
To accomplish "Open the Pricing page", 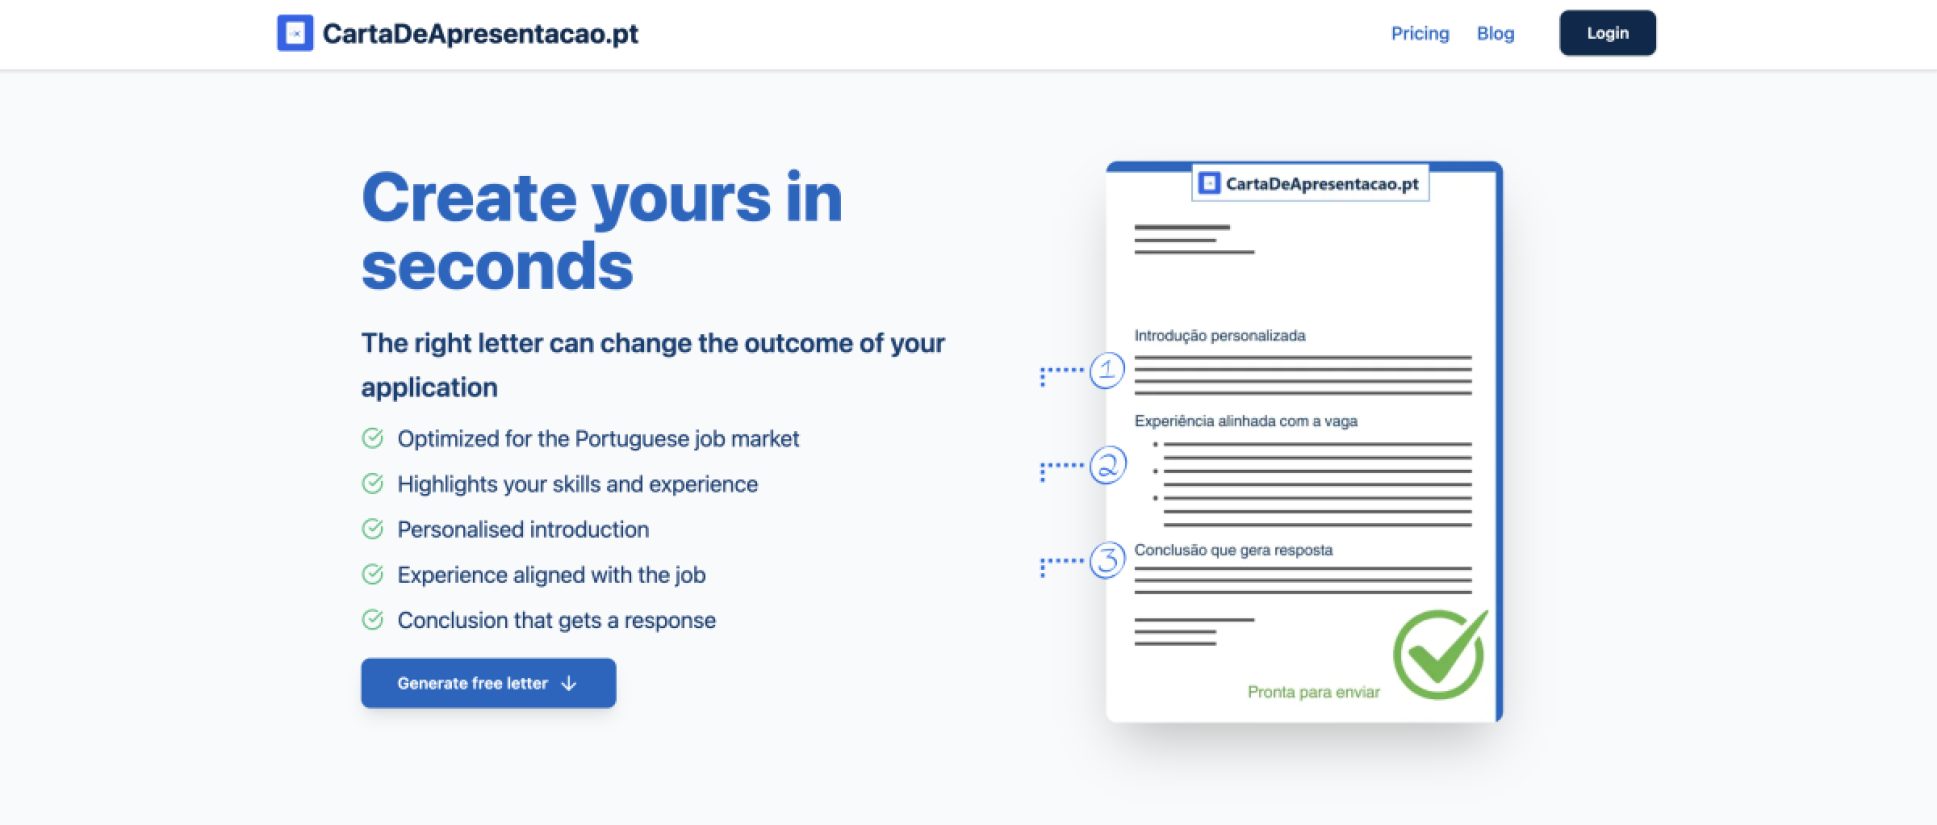I will click(x=1419, y=33).
